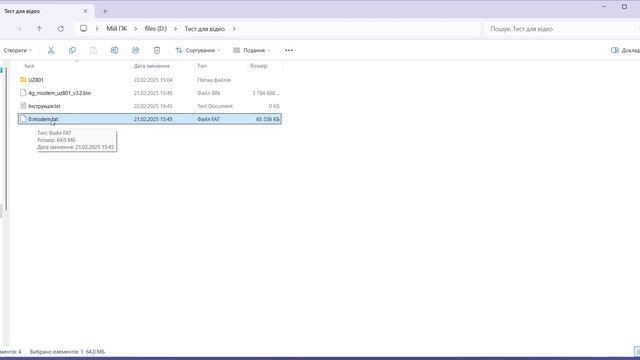Click the '0 КБ' size cell
This screenshot has width=640, height=360.
point(274,106)
